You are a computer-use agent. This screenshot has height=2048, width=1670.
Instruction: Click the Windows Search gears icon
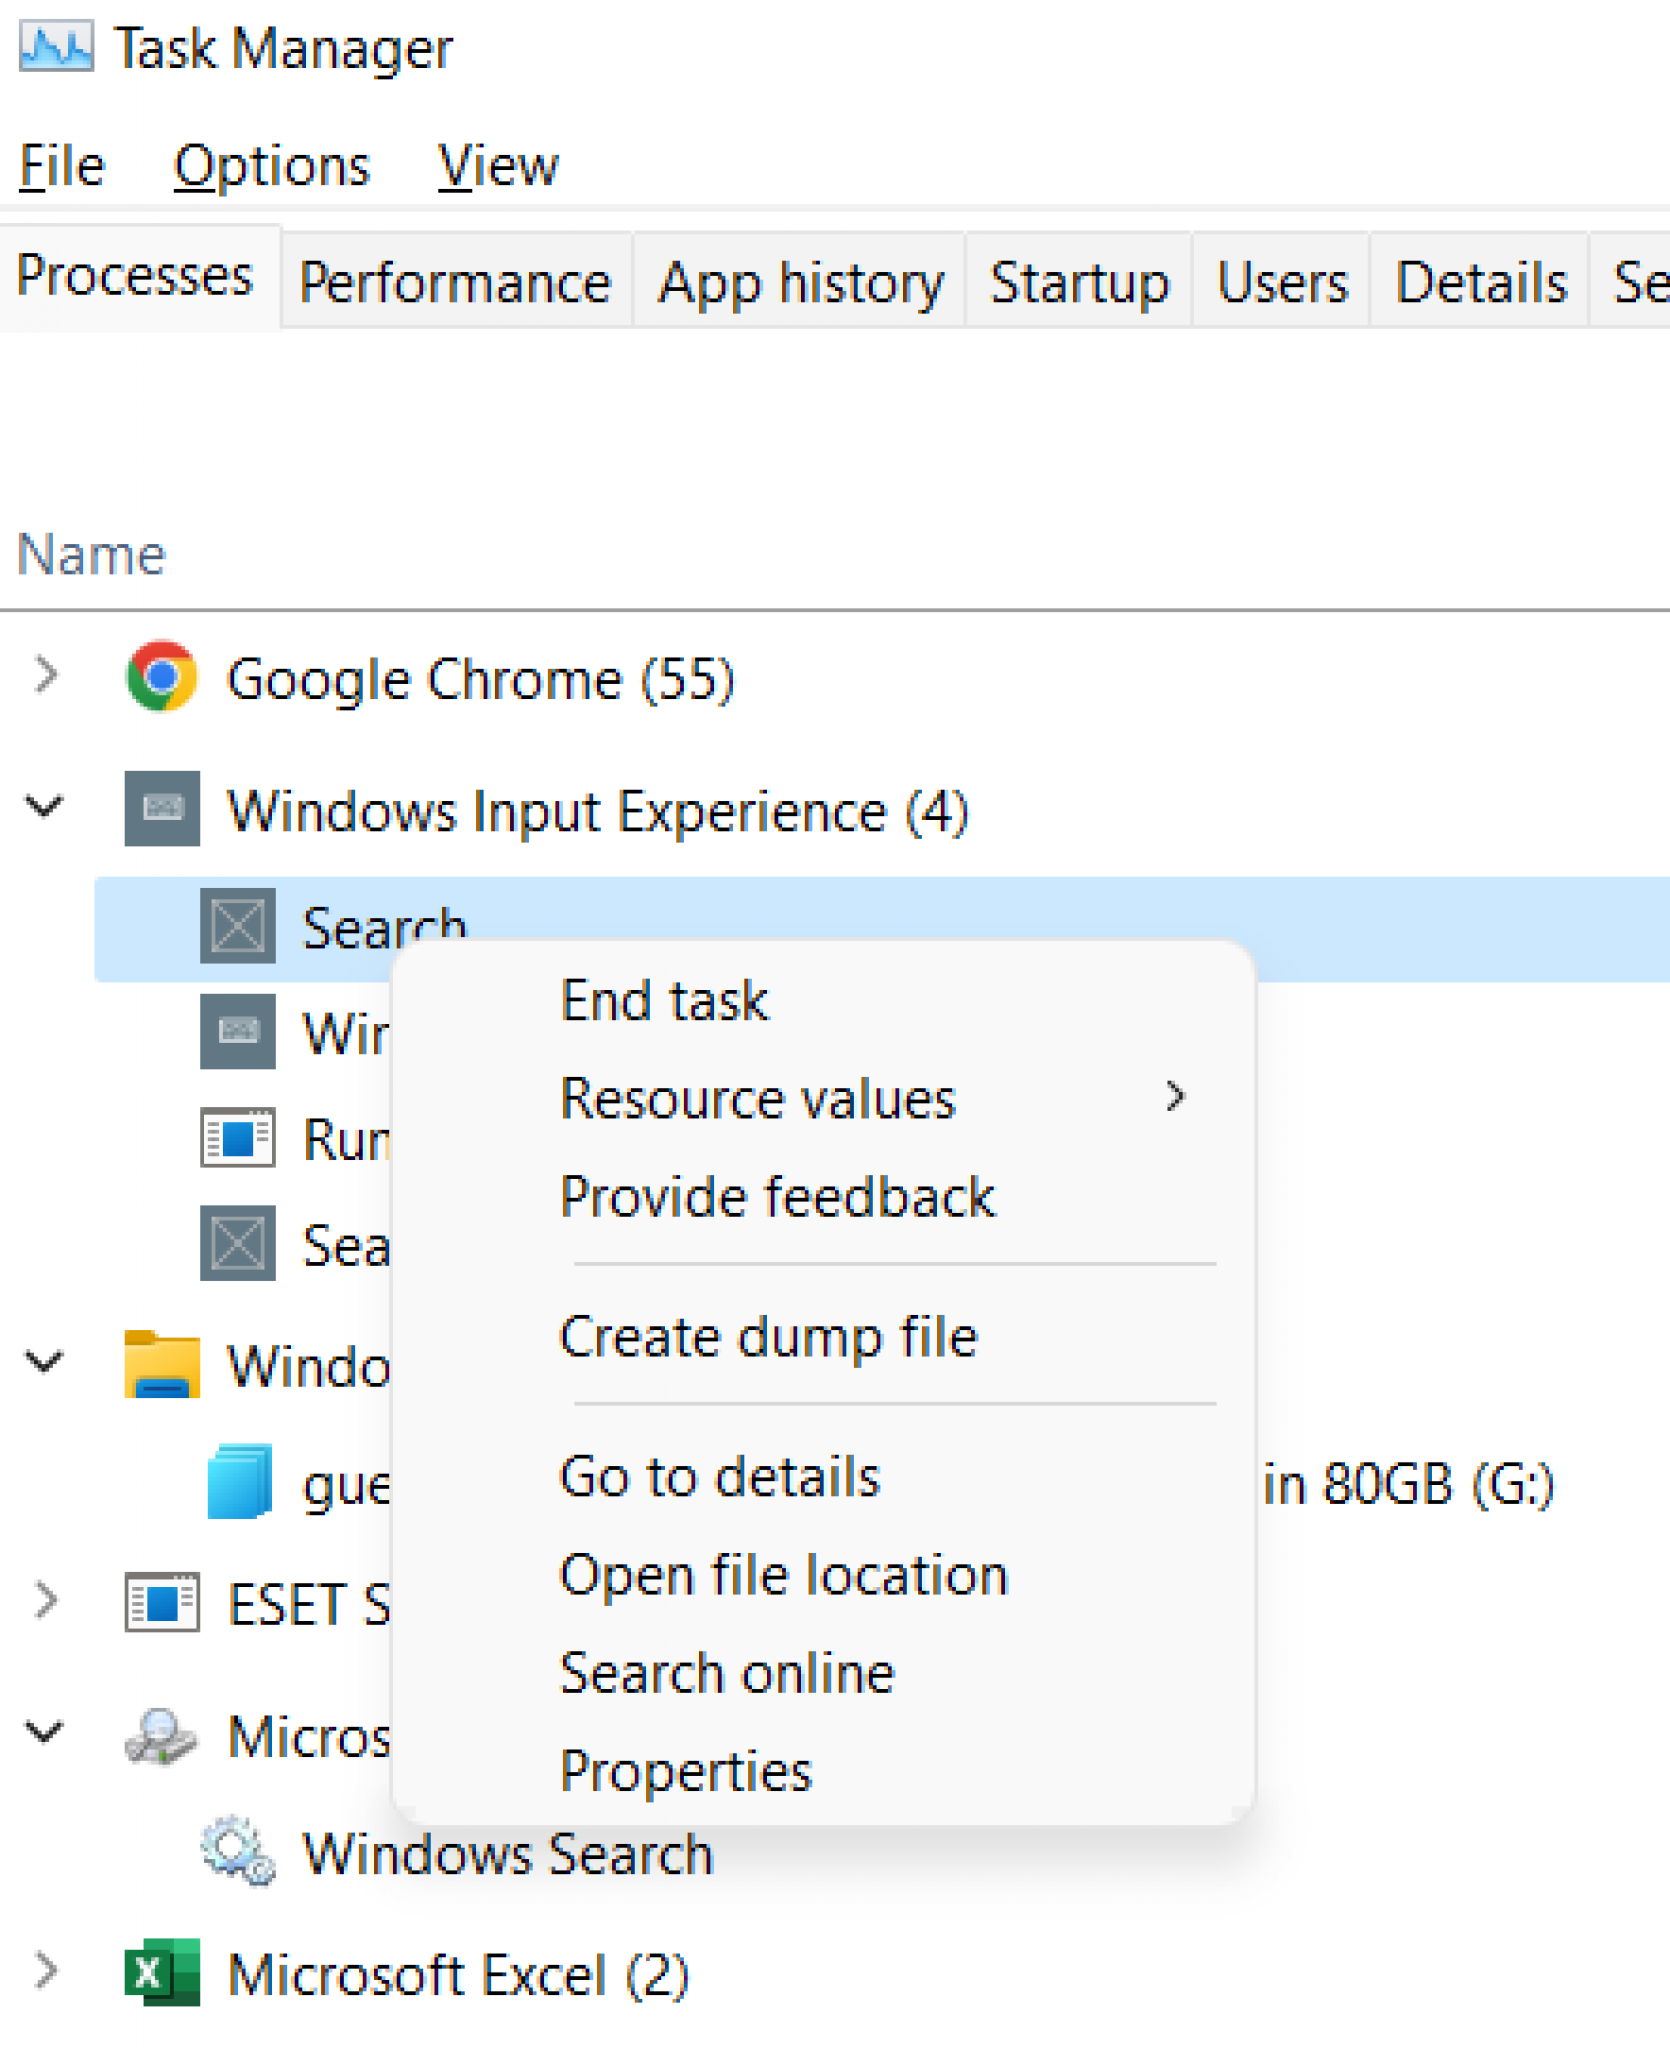coord(235,1851)
